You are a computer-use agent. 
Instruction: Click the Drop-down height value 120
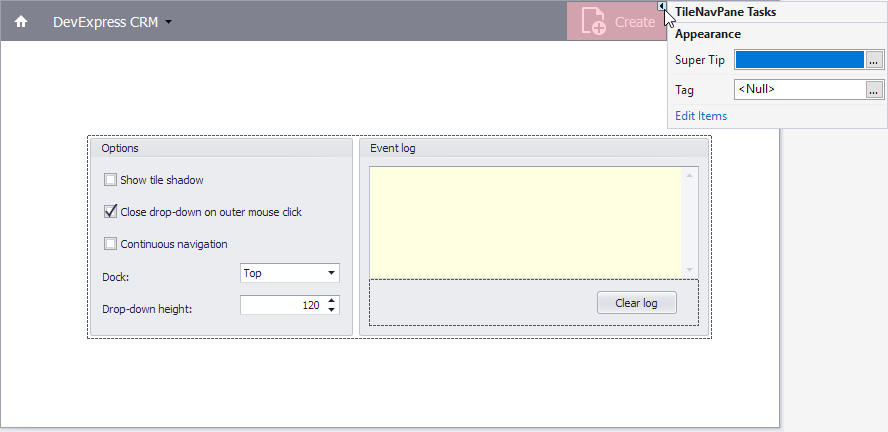pos(311,305)
